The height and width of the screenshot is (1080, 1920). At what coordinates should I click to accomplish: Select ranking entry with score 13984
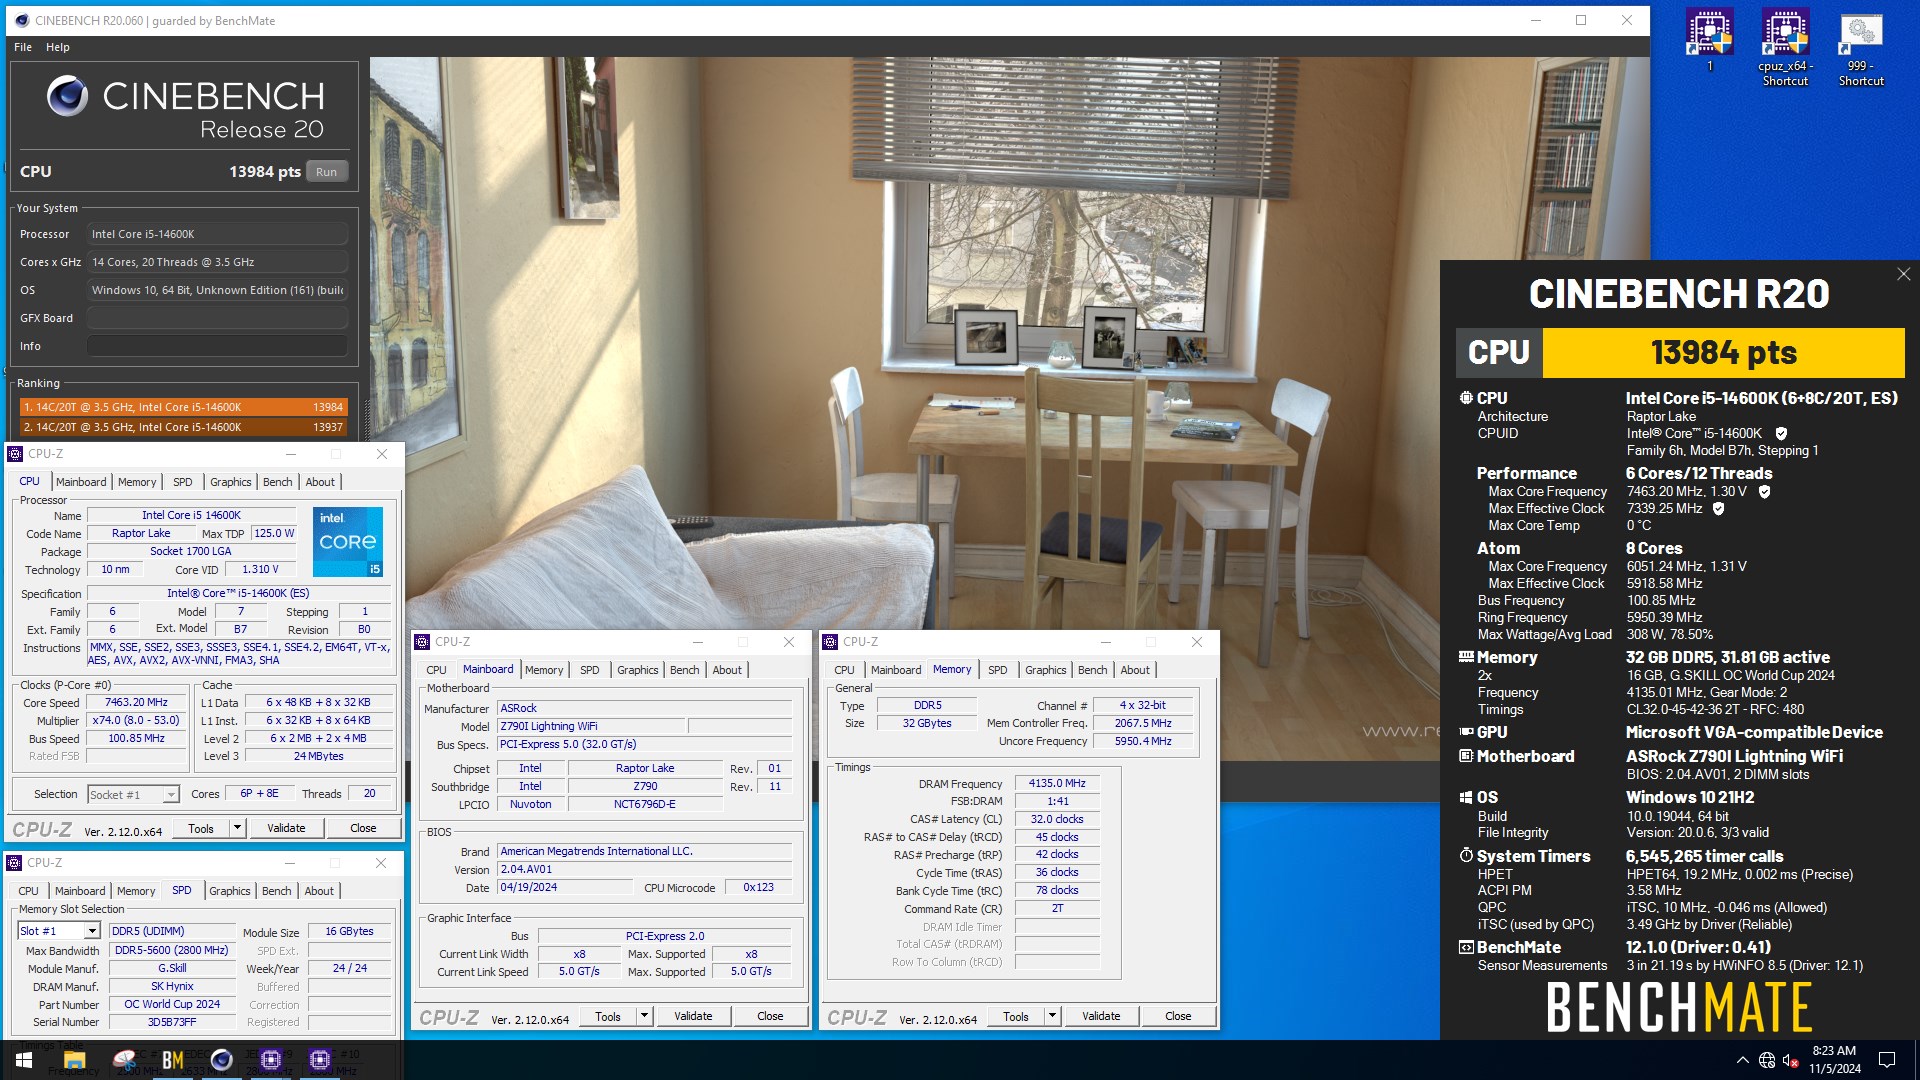[x=183, y=407]
